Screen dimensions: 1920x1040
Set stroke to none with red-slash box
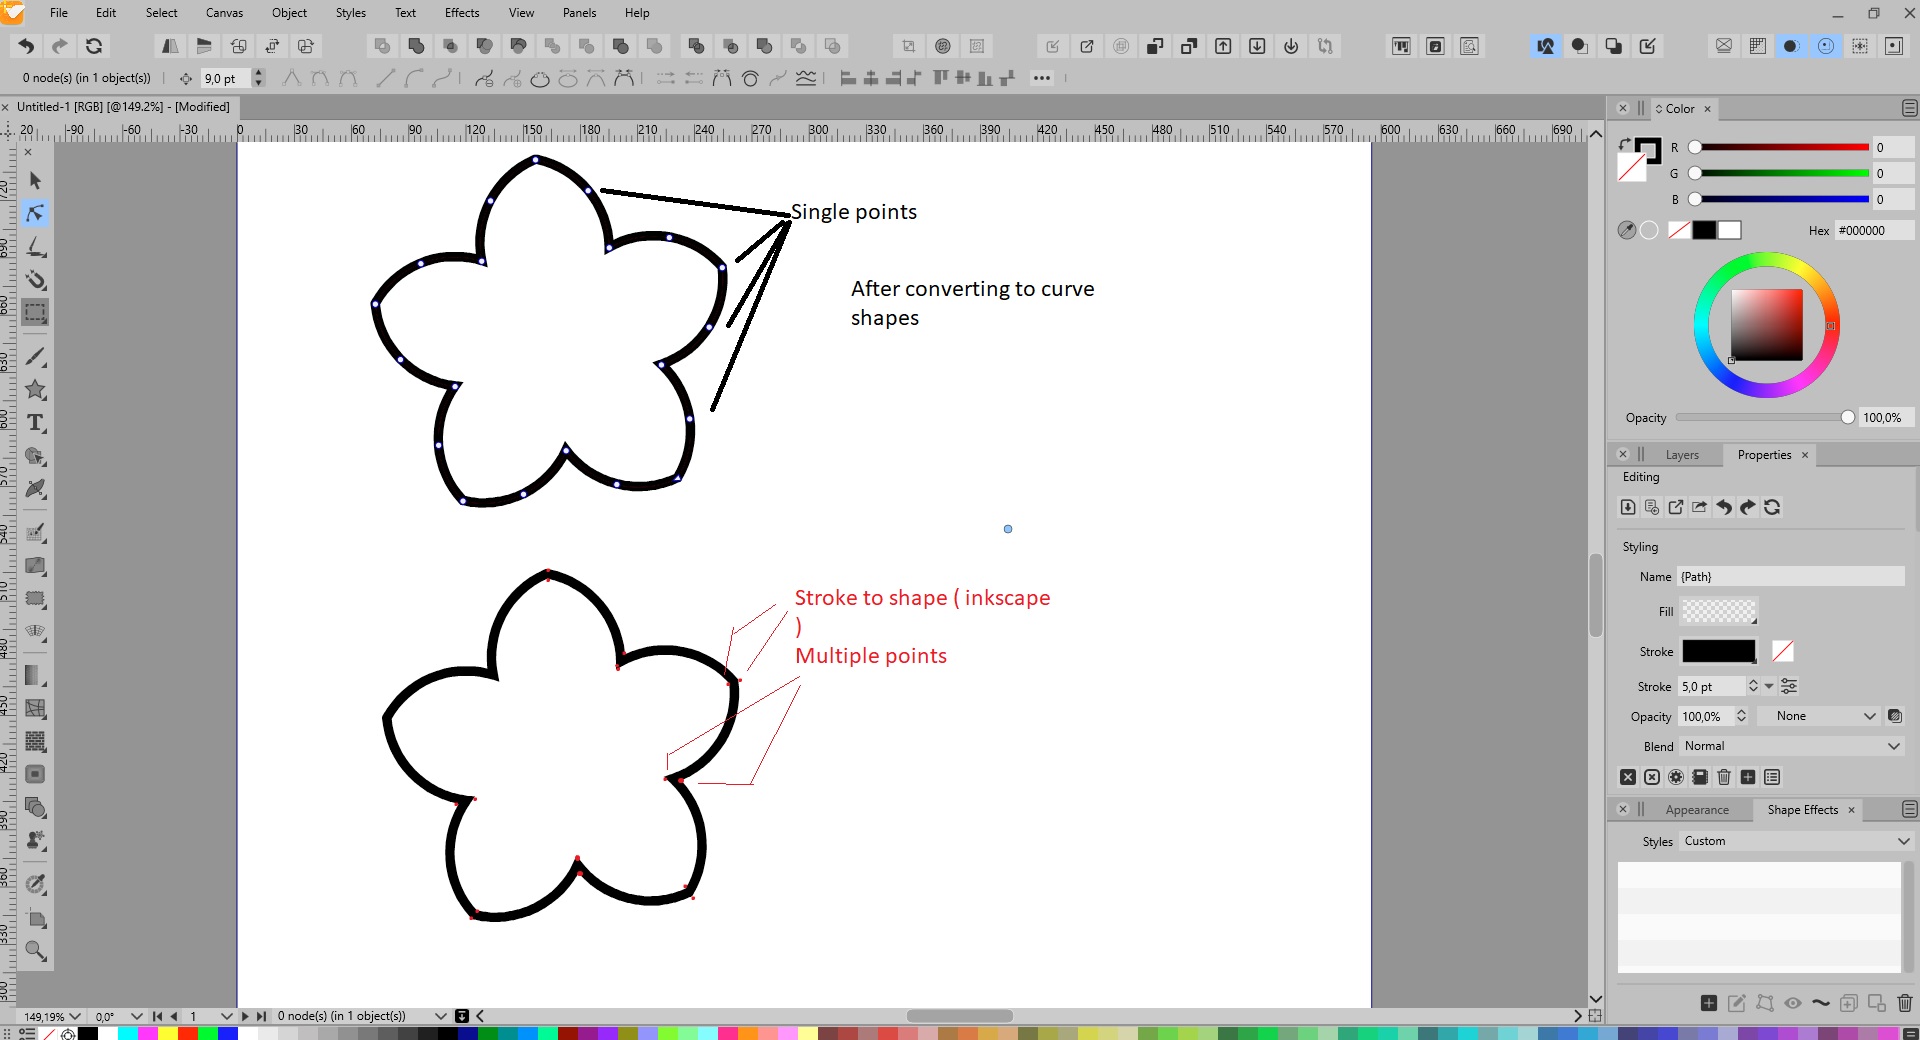1782,651
